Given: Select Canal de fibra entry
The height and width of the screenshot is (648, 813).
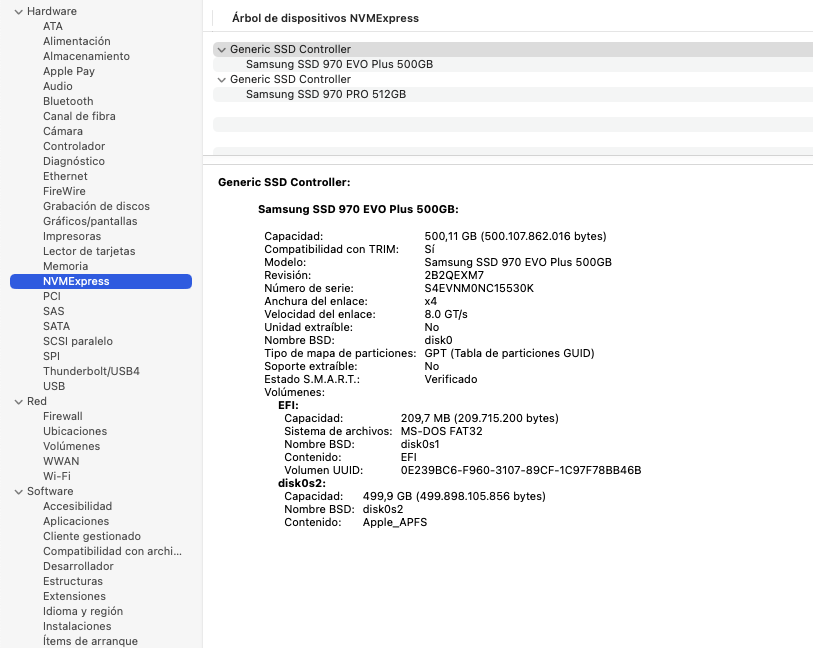Looking at the screenshot, I should [x=79, y=117].
